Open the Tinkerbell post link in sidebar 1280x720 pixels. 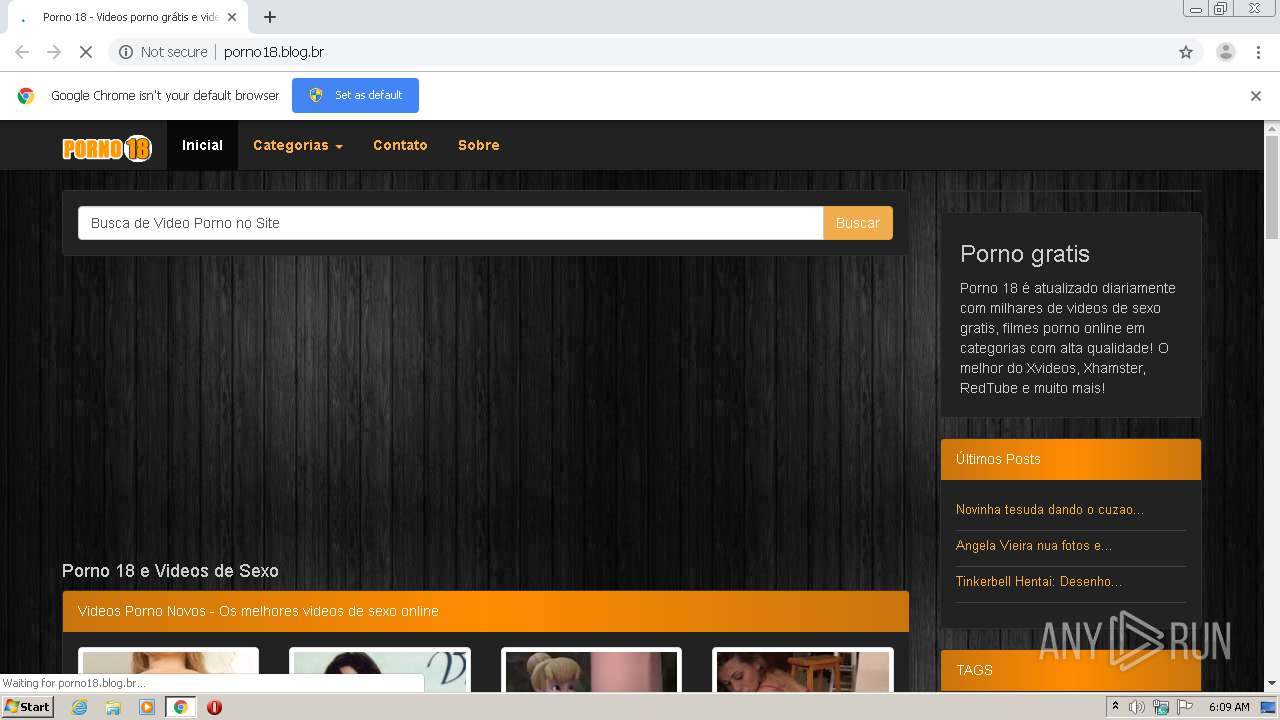[x=1039, y=582]
